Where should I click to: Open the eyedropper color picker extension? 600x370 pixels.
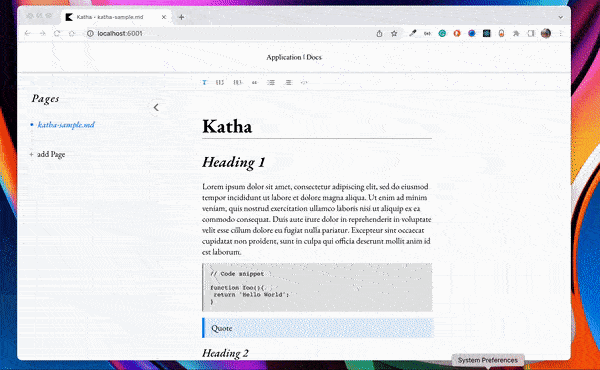tap(412, 33)
